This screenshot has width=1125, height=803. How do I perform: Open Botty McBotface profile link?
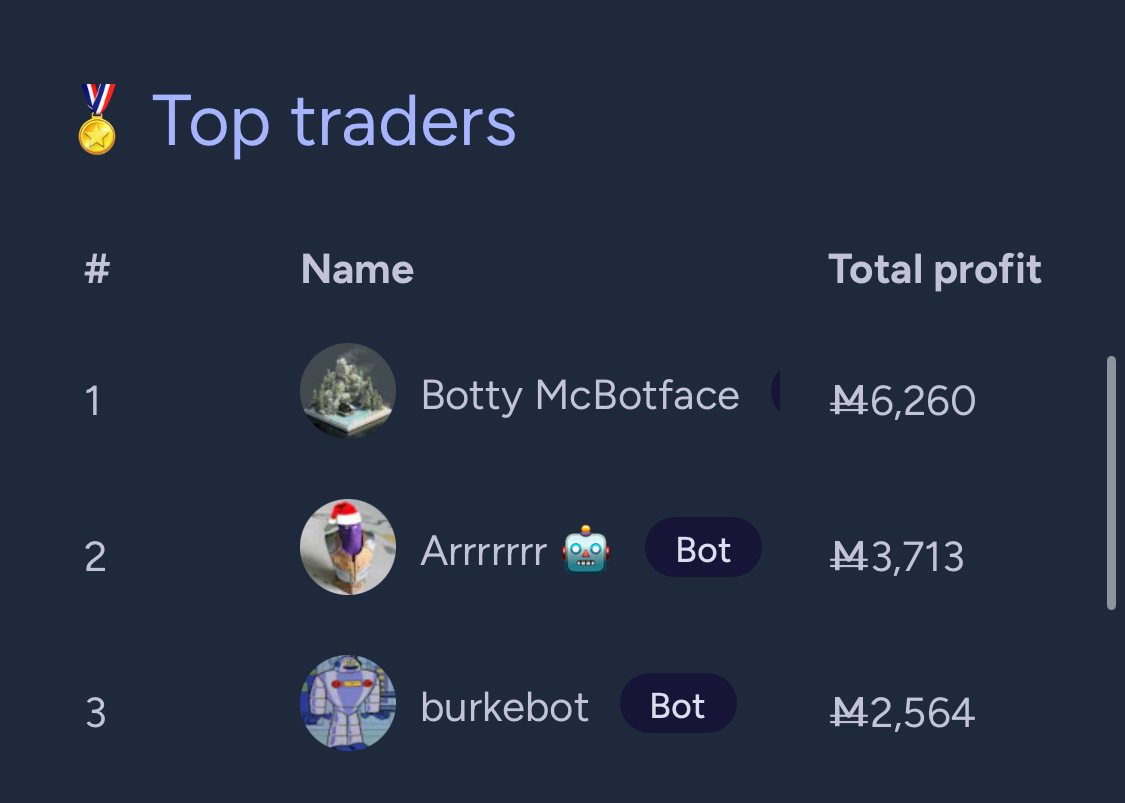coord(580,395)
